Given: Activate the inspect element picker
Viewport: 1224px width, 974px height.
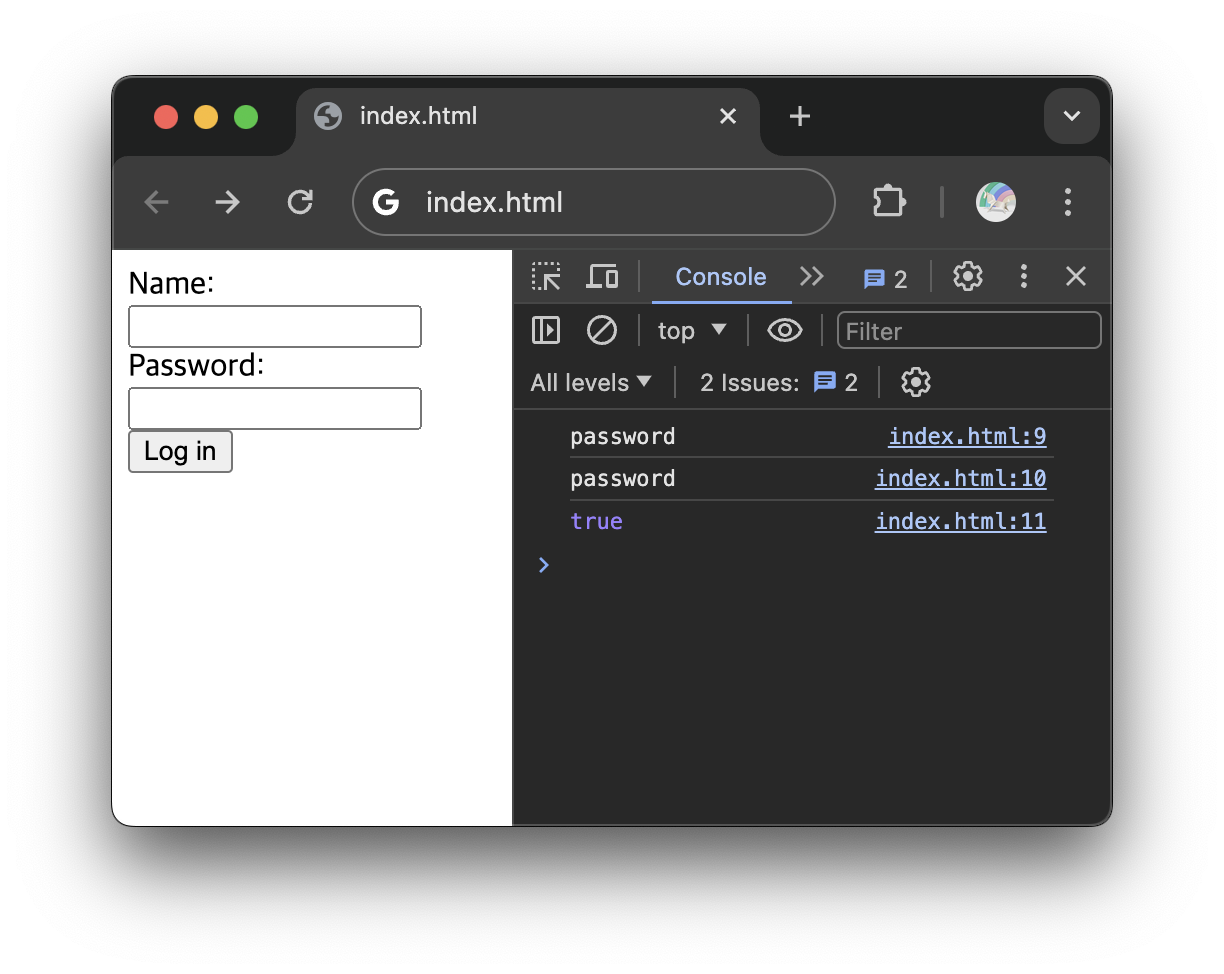Looking at the screenshot, I should point(546,277).
